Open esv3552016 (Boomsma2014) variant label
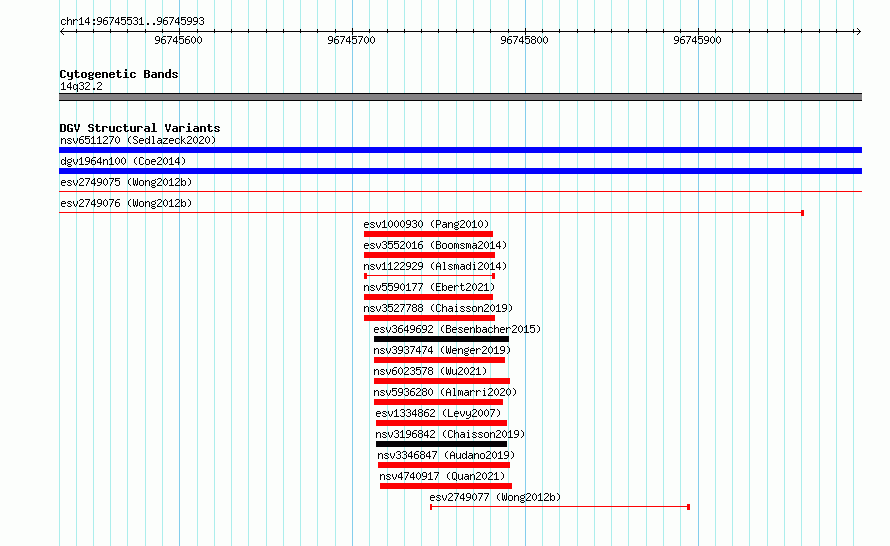 tap(435, 245)
